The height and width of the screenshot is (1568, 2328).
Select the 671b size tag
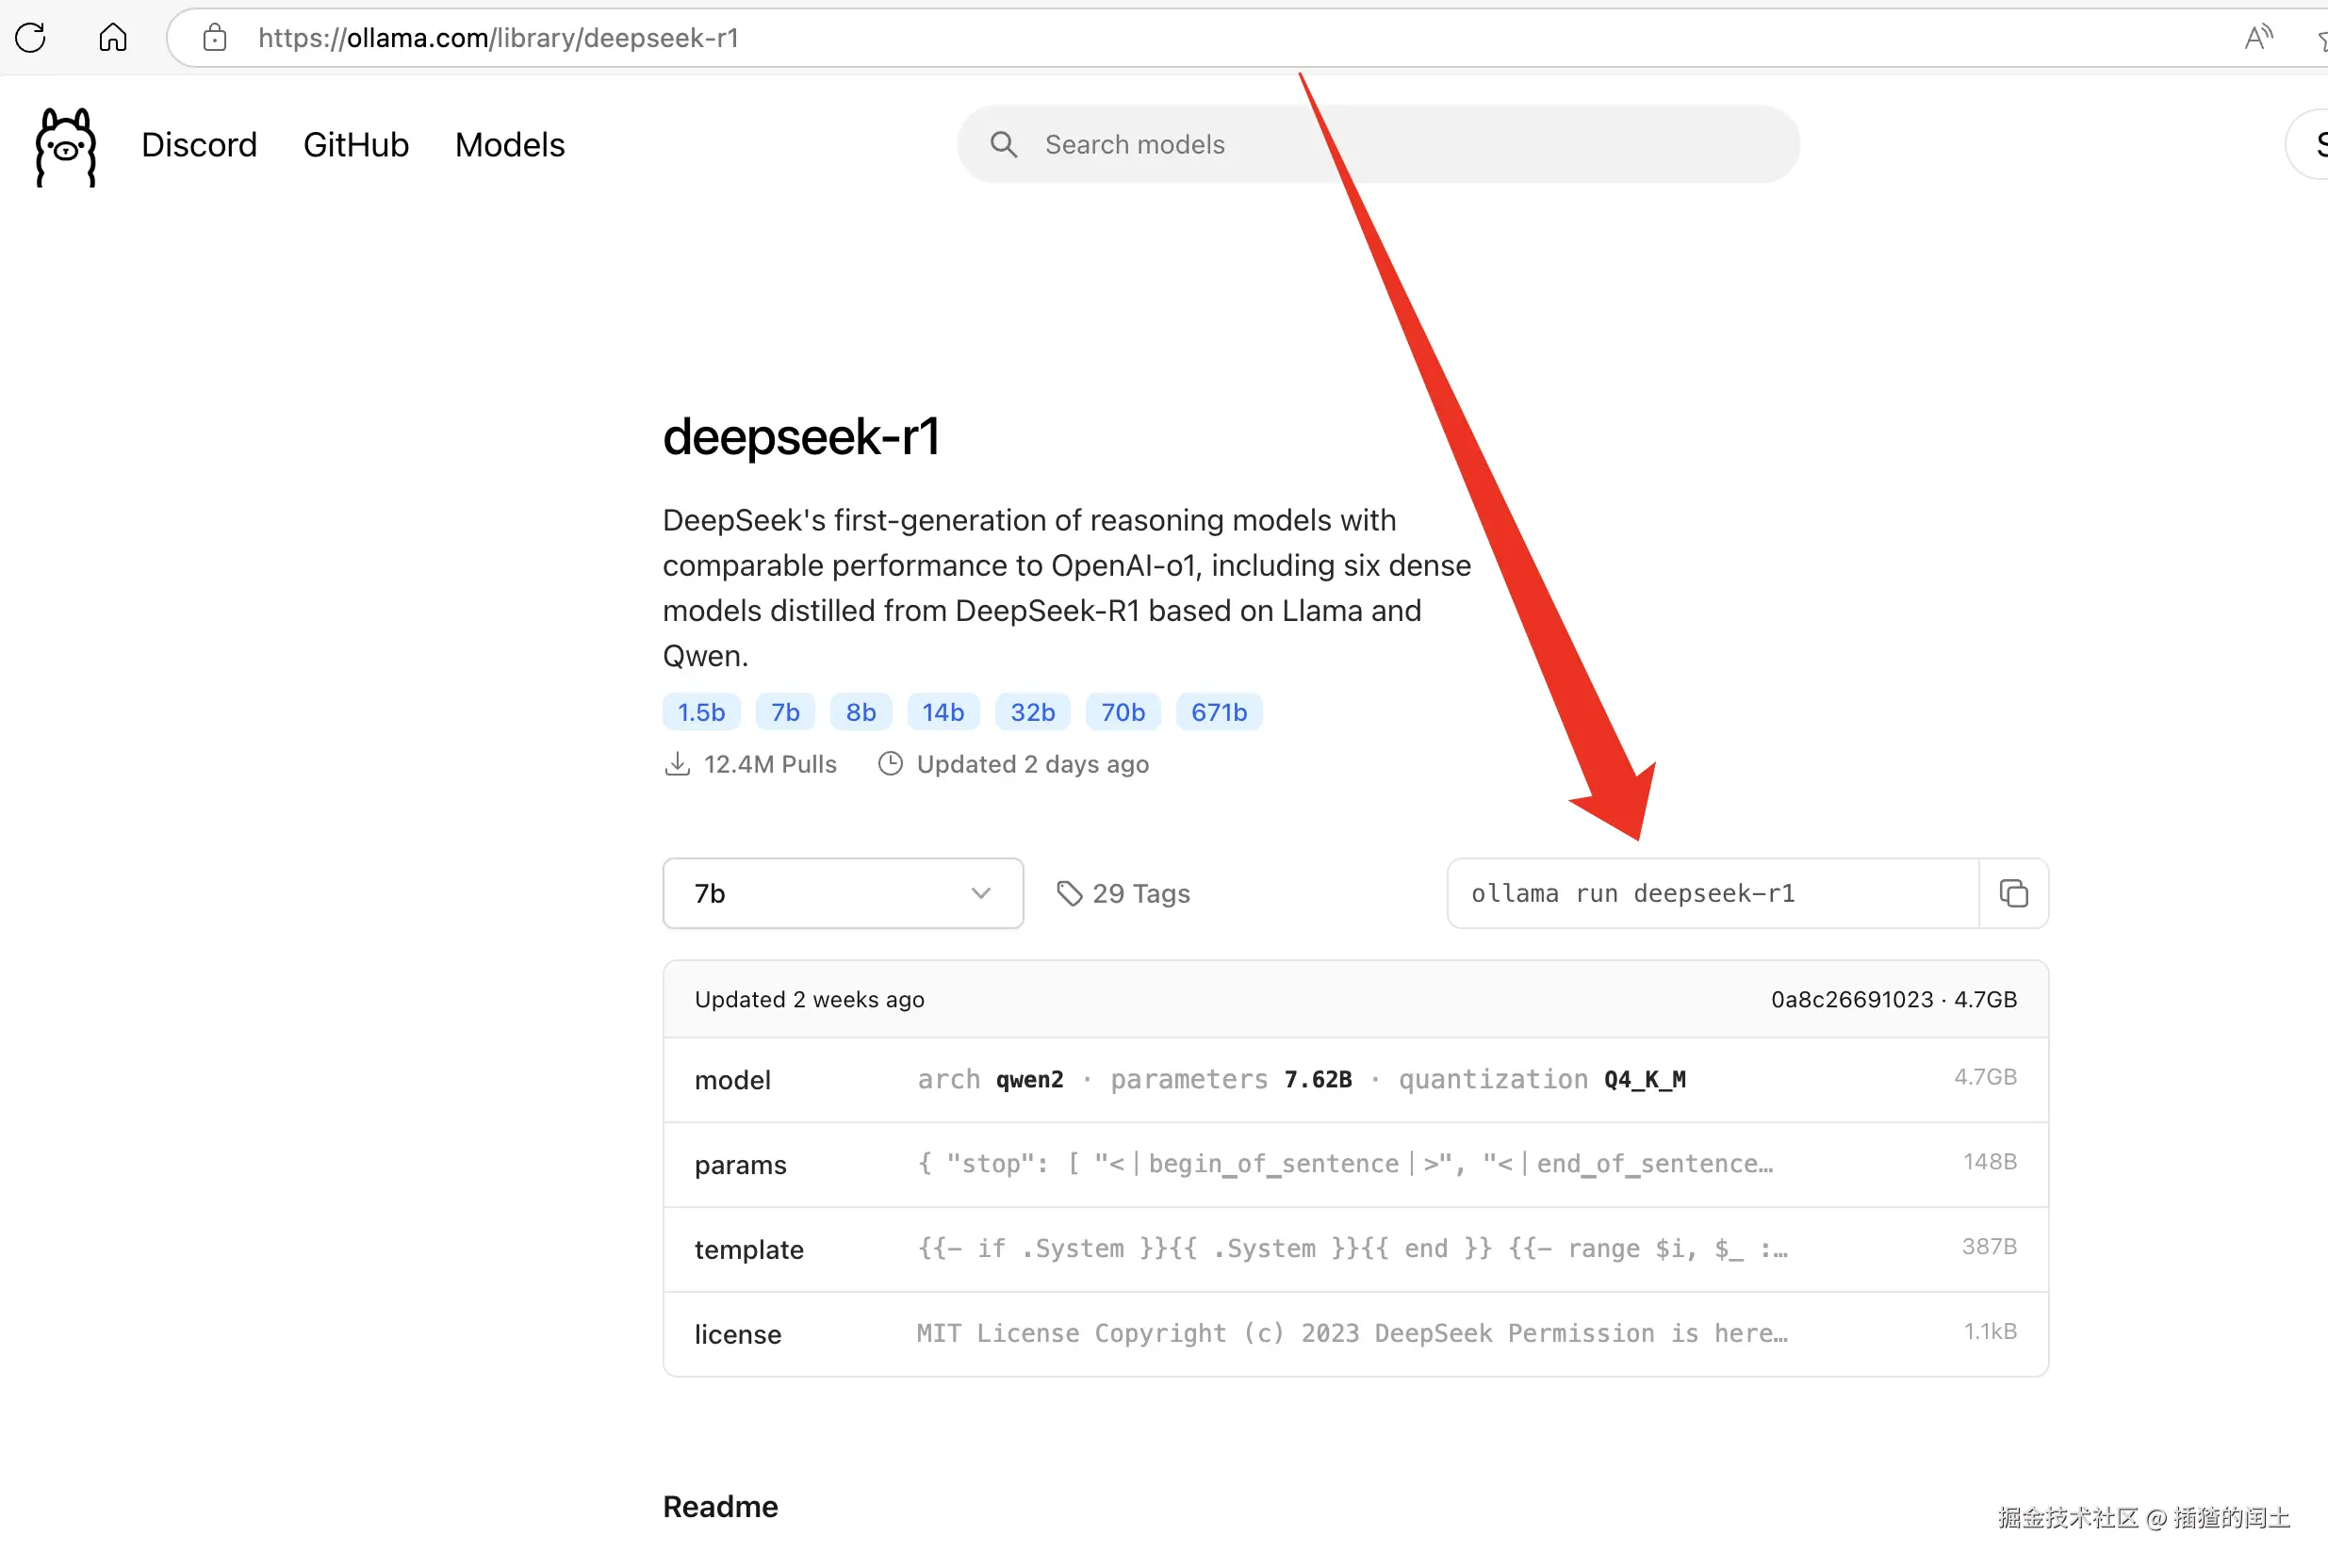coord(1218,712)
